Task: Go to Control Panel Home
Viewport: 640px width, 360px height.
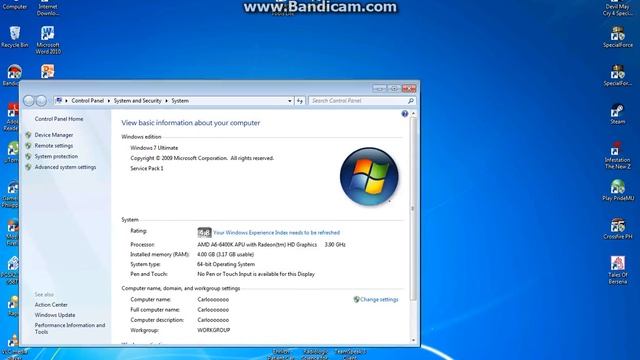Action: click(x=59, y=119)
